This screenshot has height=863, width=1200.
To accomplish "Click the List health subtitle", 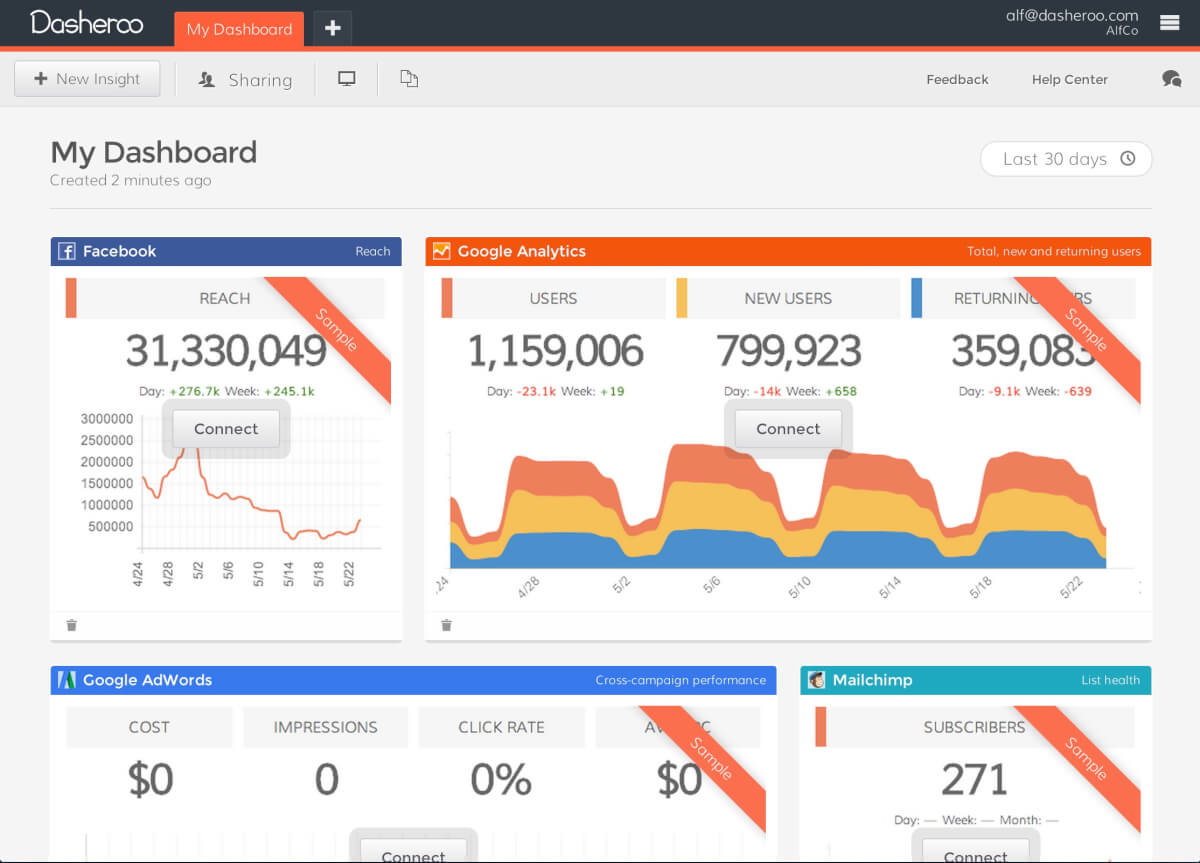I will (1110, 680).
